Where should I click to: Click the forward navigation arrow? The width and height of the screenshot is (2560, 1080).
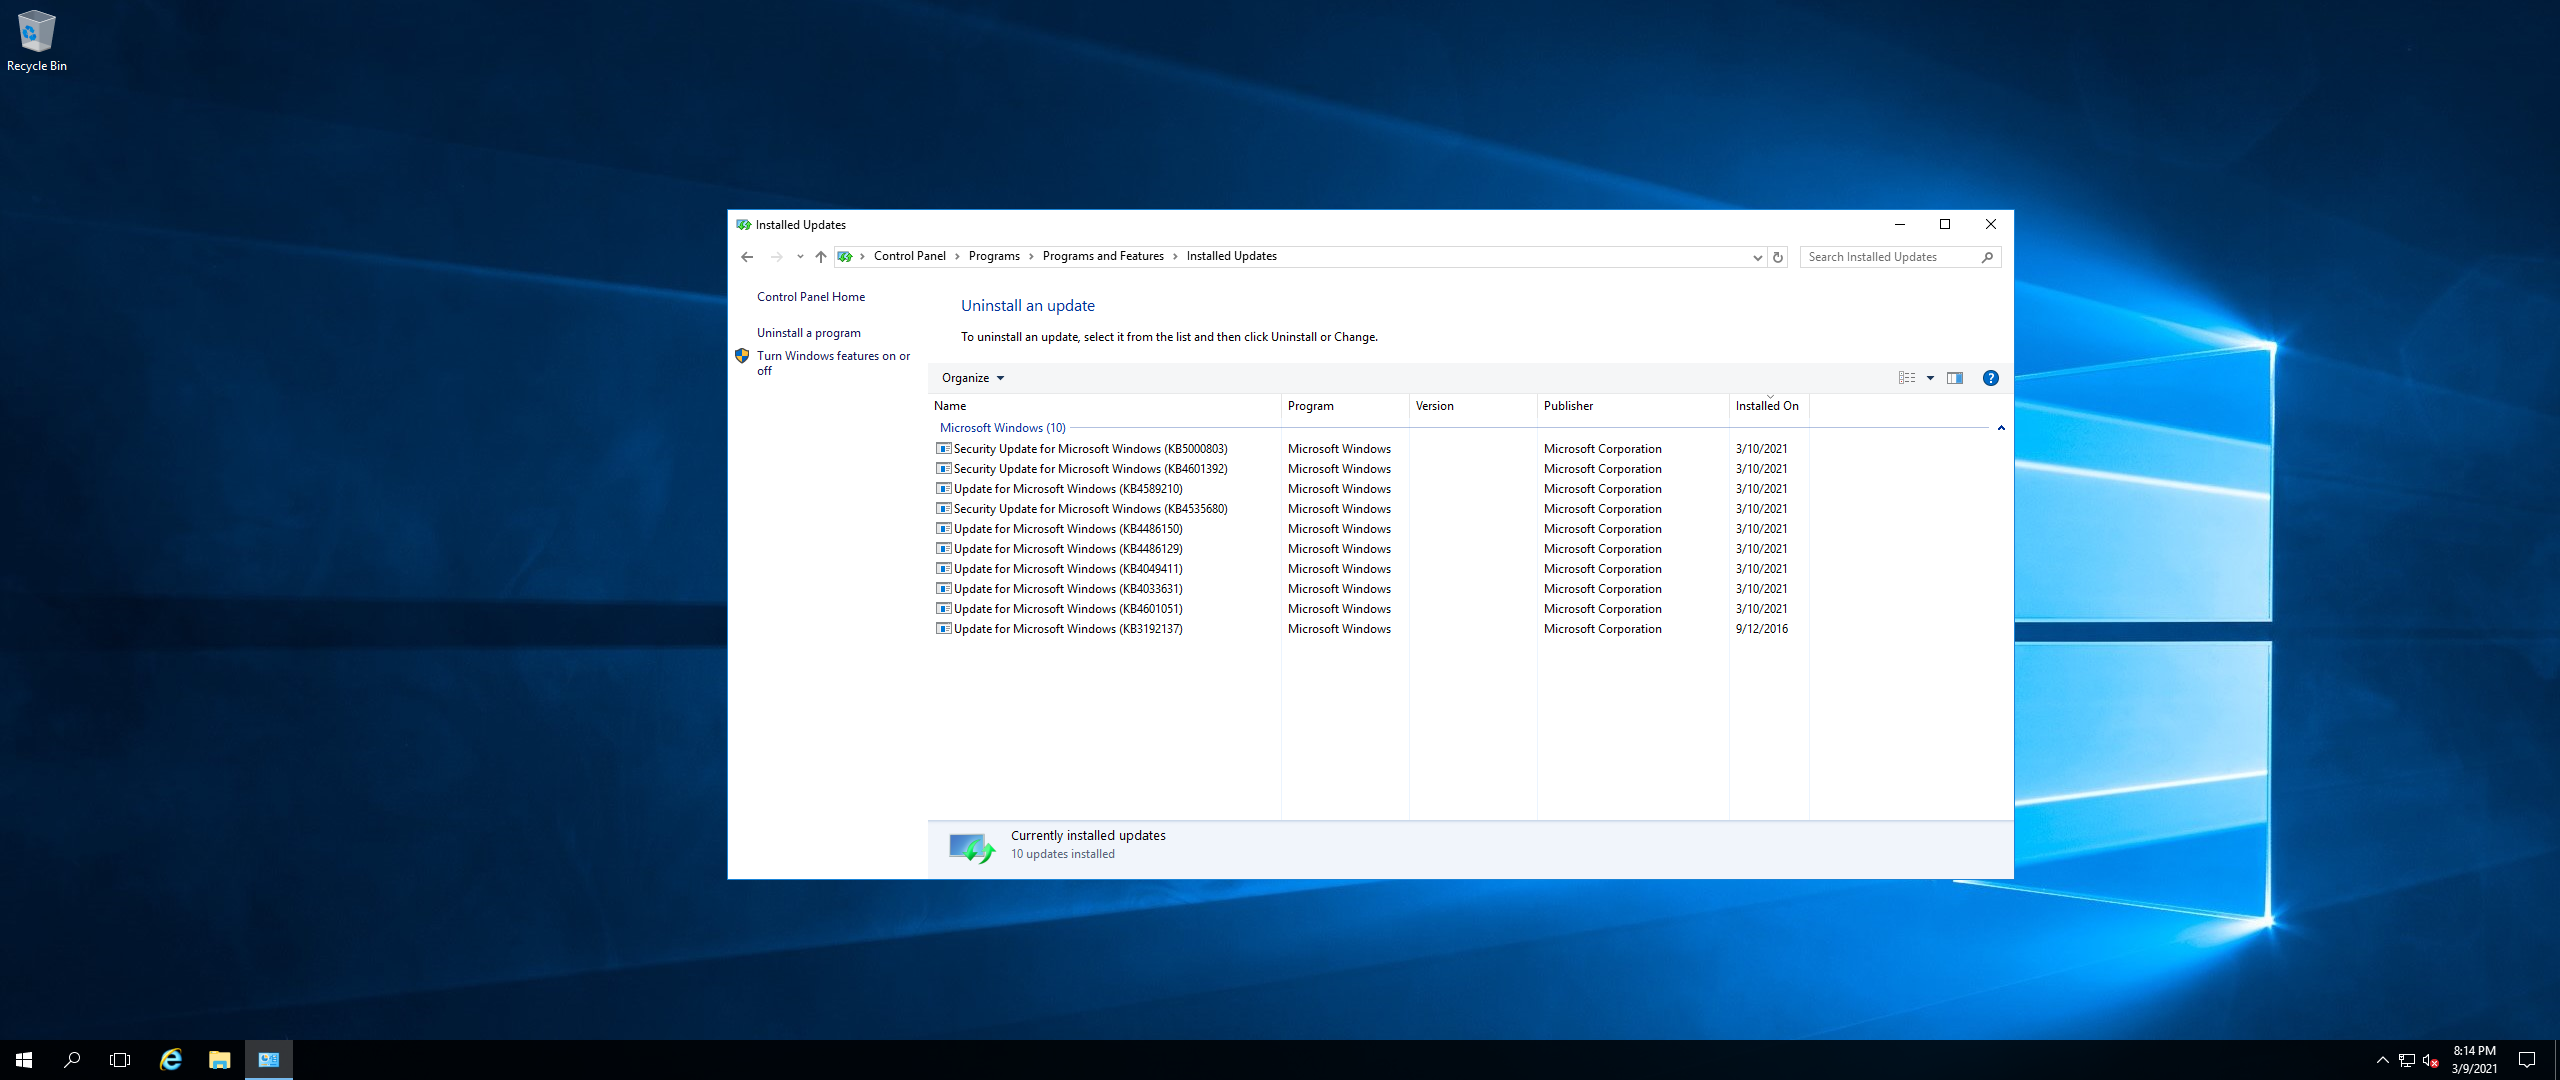pyautogui.click(x=777, y=257)
